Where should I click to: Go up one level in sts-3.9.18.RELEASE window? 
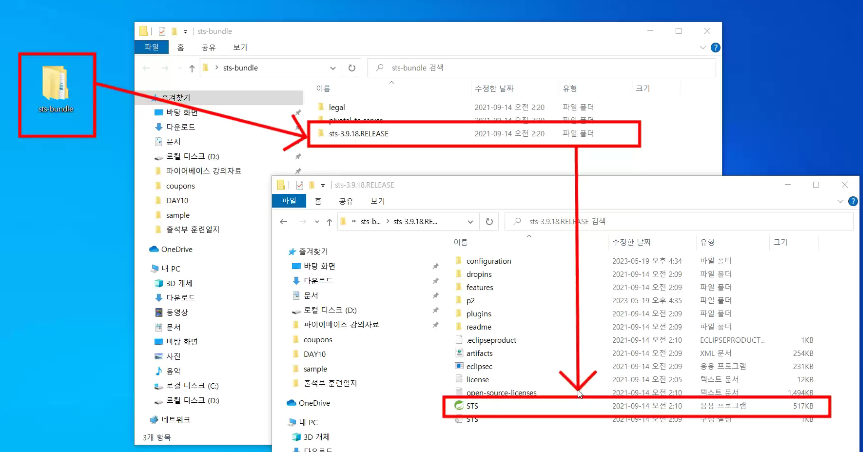(x=329, y=222)
